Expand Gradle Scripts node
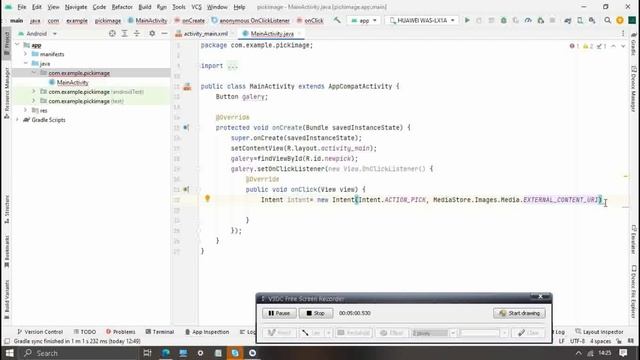This screenshot has width=640, height=360. (x=18, y=120)
